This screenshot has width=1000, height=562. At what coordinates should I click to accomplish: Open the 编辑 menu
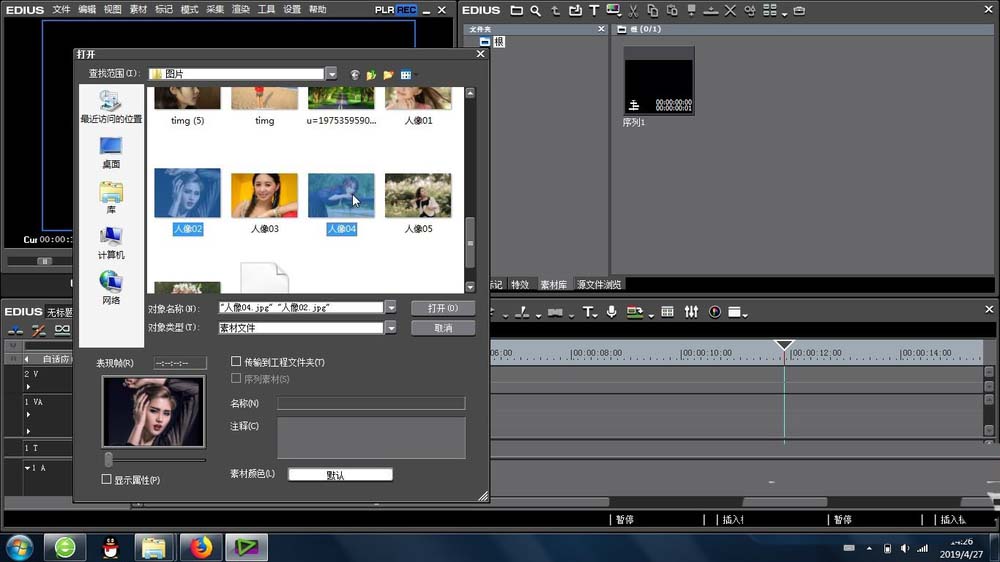(x=87, y=10)
